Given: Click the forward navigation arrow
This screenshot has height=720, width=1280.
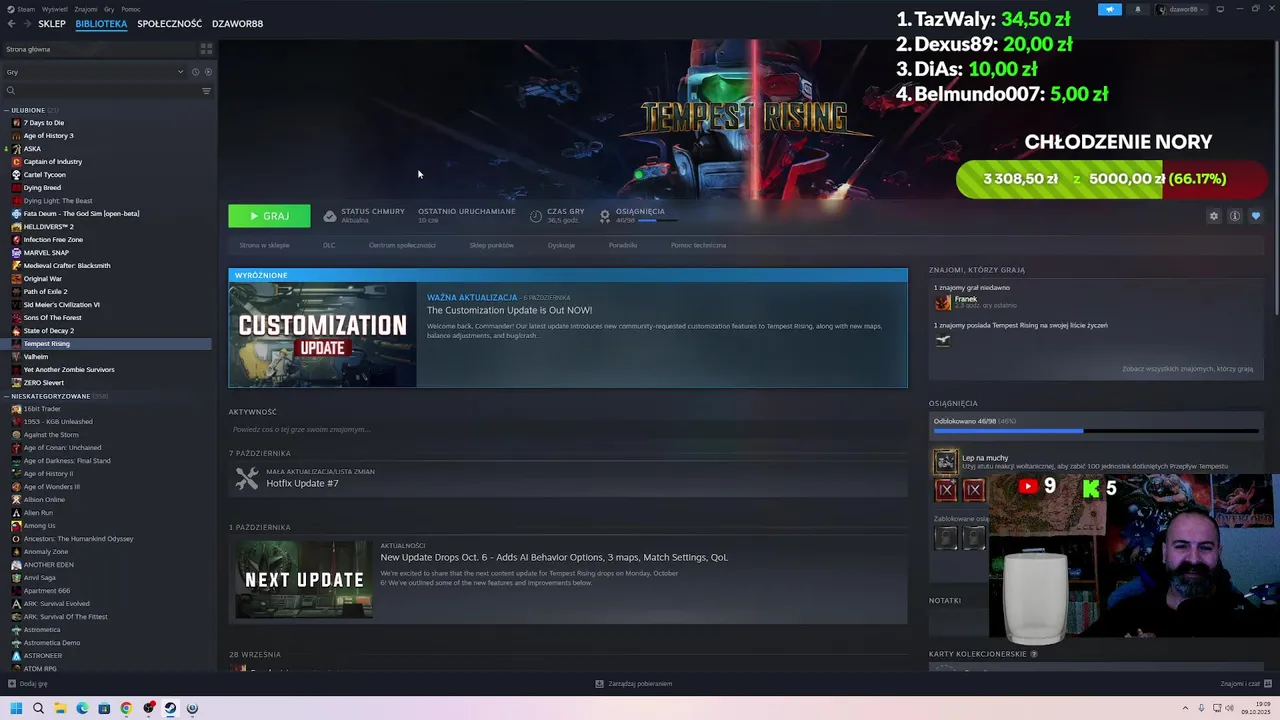Looking at the screenshot, I should pyautogui.click(x=26, y=24).
